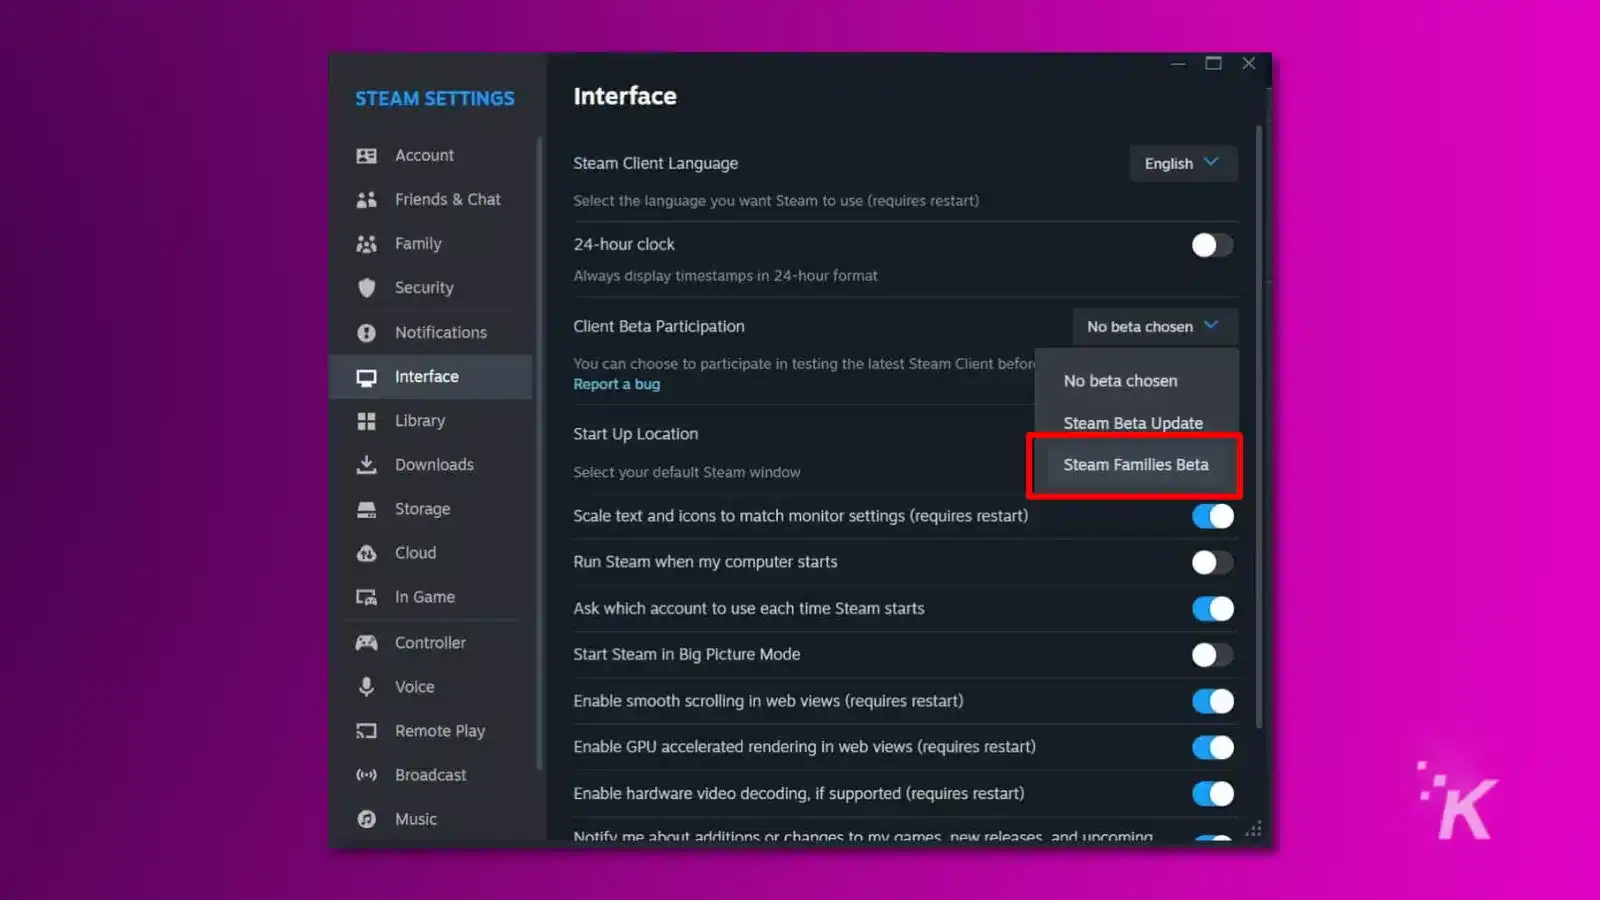This screenshot has height=900, width=1600.
Task: Click the Steam Client Language label
Action: [x=656, y=163]
